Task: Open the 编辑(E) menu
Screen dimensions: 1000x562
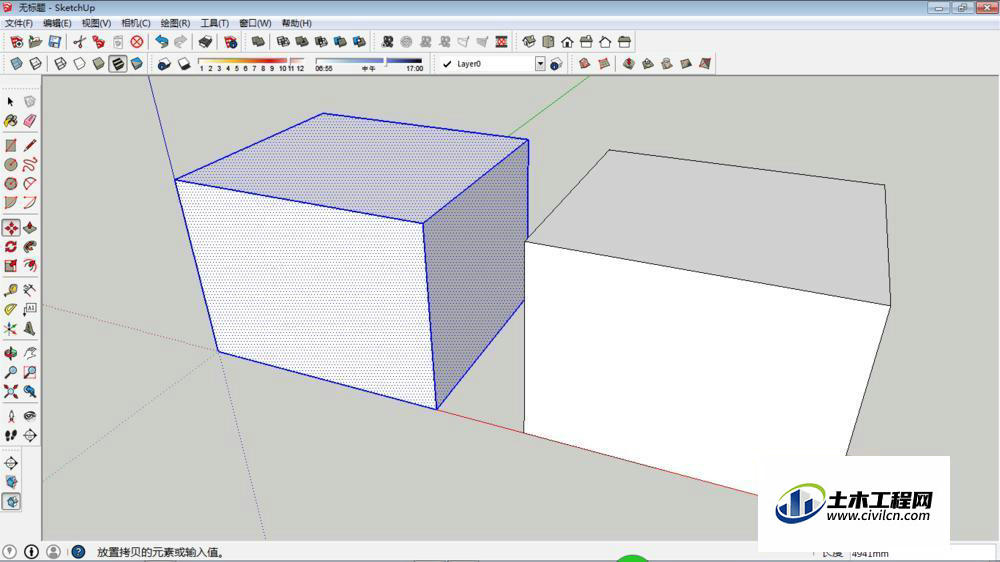Action: click(x=57, y=23)
